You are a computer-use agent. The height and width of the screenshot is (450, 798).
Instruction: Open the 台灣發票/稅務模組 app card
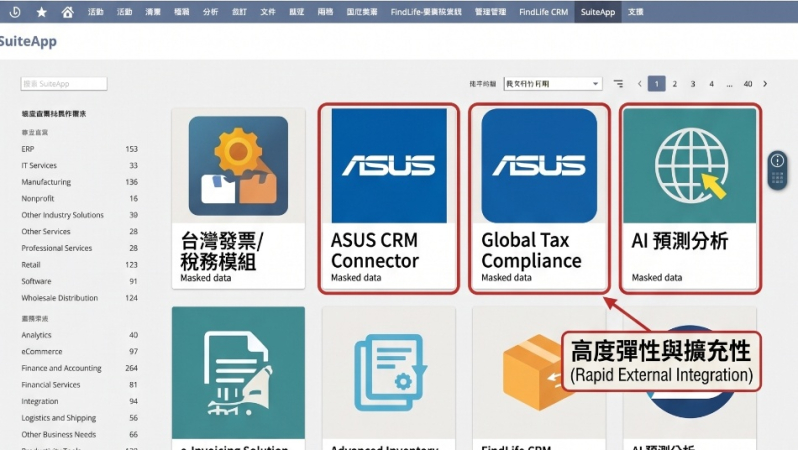(x=238, y=199)
